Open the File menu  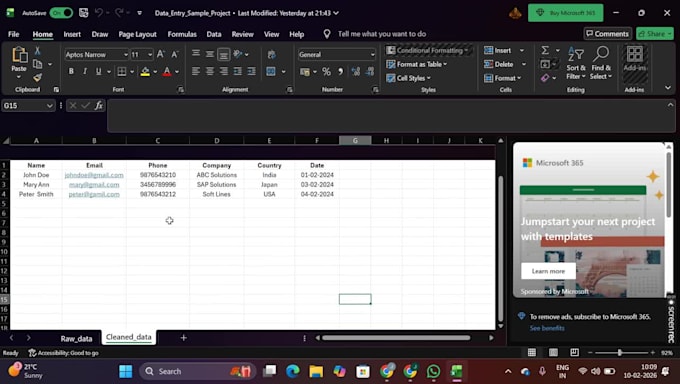tap(13, 34)
